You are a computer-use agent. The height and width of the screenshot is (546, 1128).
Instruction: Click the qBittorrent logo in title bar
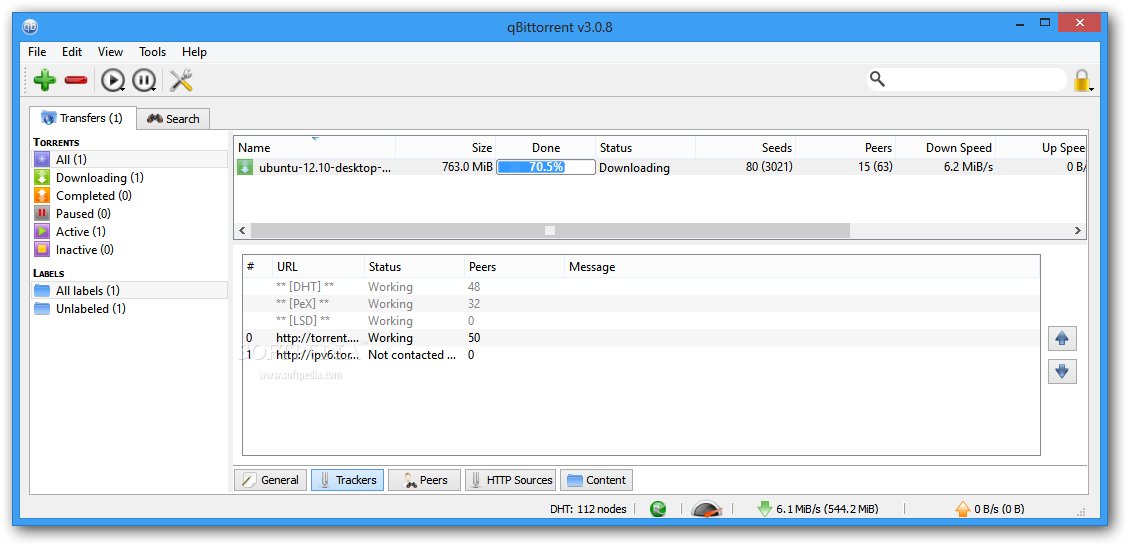point(30,28)
